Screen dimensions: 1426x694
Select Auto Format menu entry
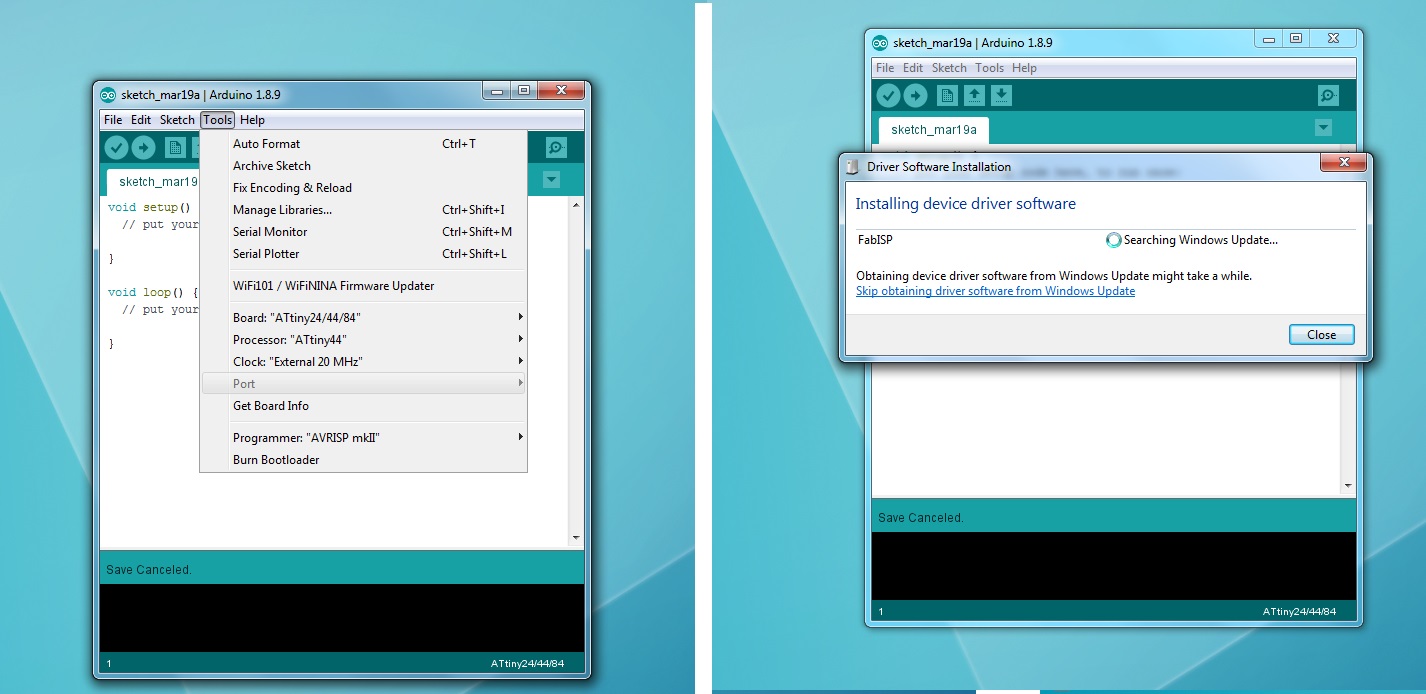(364, 144)
